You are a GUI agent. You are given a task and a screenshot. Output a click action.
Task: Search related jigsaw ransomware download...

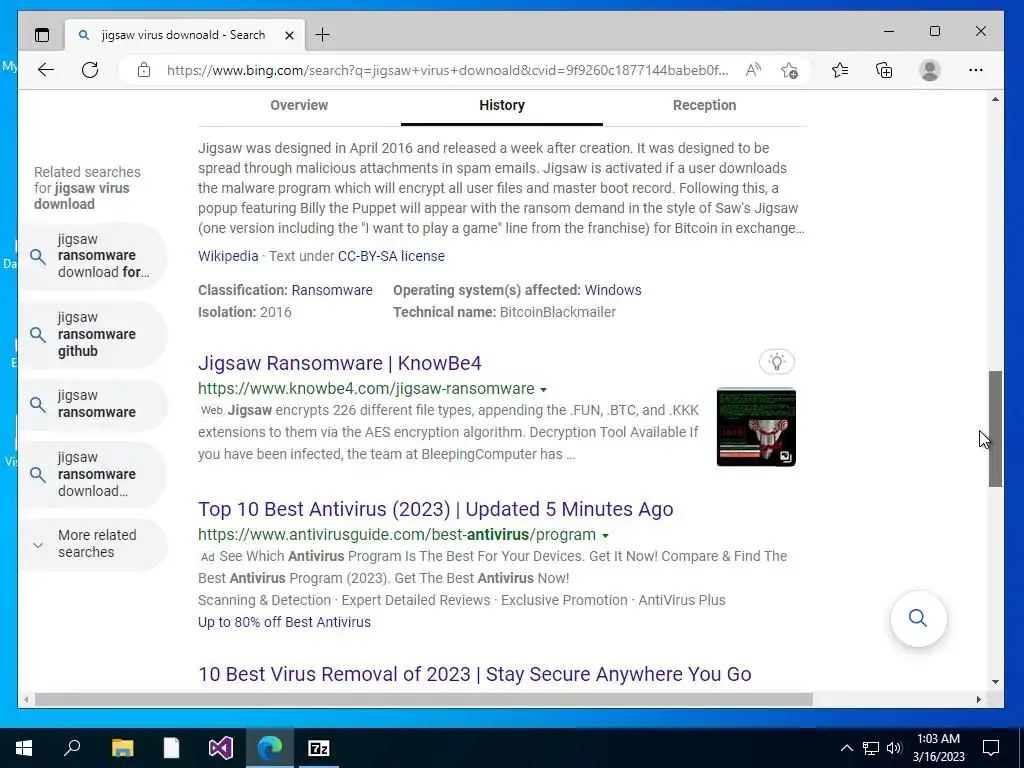(x=93, y=474)
